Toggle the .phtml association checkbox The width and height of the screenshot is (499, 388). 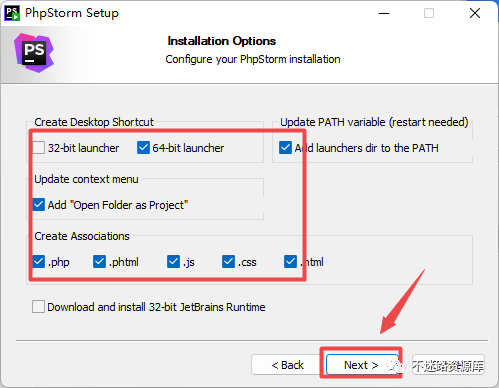pos(99,262)
